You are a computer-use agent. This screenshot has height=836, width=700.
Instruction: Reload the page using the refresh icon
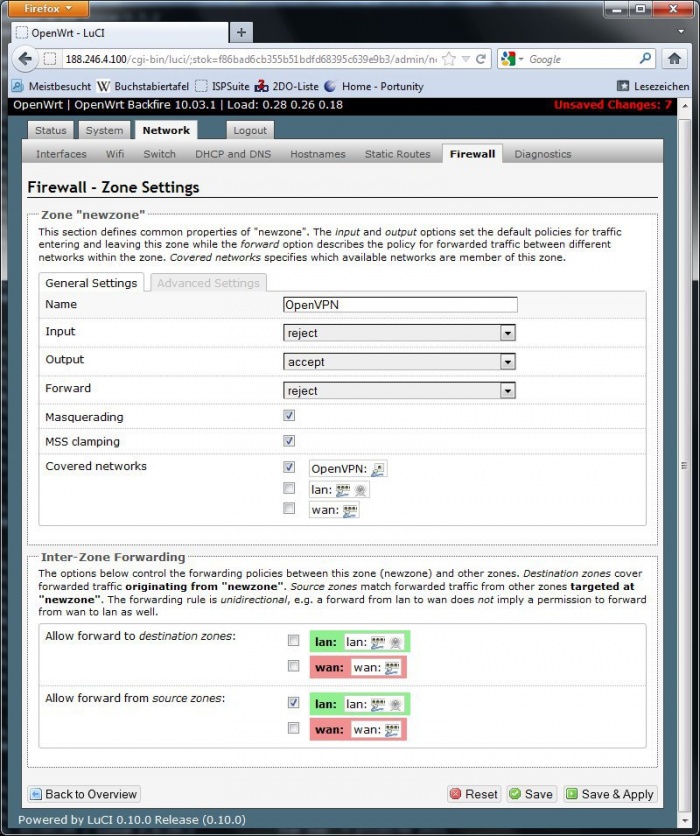[481, 59]
